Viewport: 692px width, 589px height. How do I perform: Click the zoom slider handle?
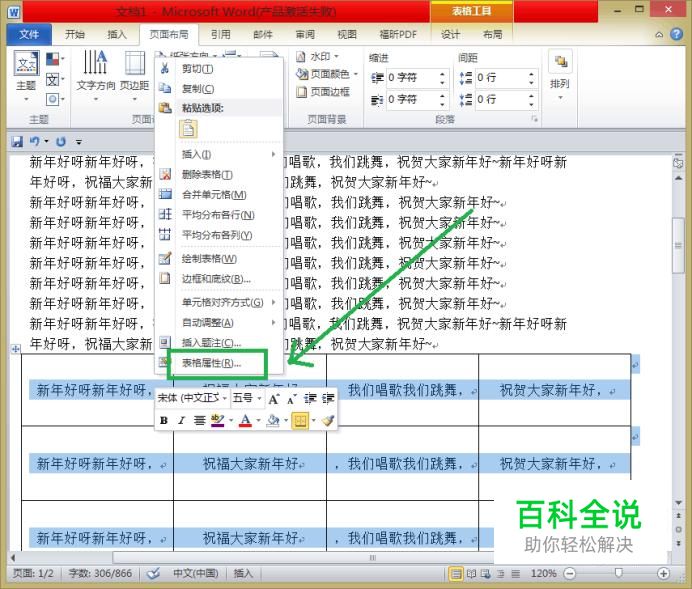click(618, 573)
